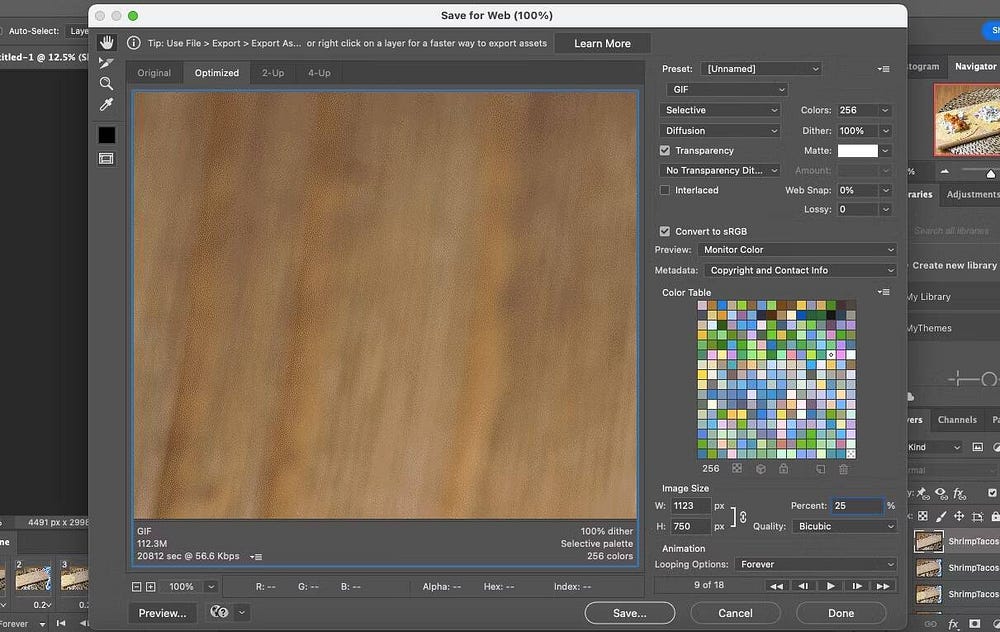
Task: Select the Eyedropper tool
Action: point(106,105)
